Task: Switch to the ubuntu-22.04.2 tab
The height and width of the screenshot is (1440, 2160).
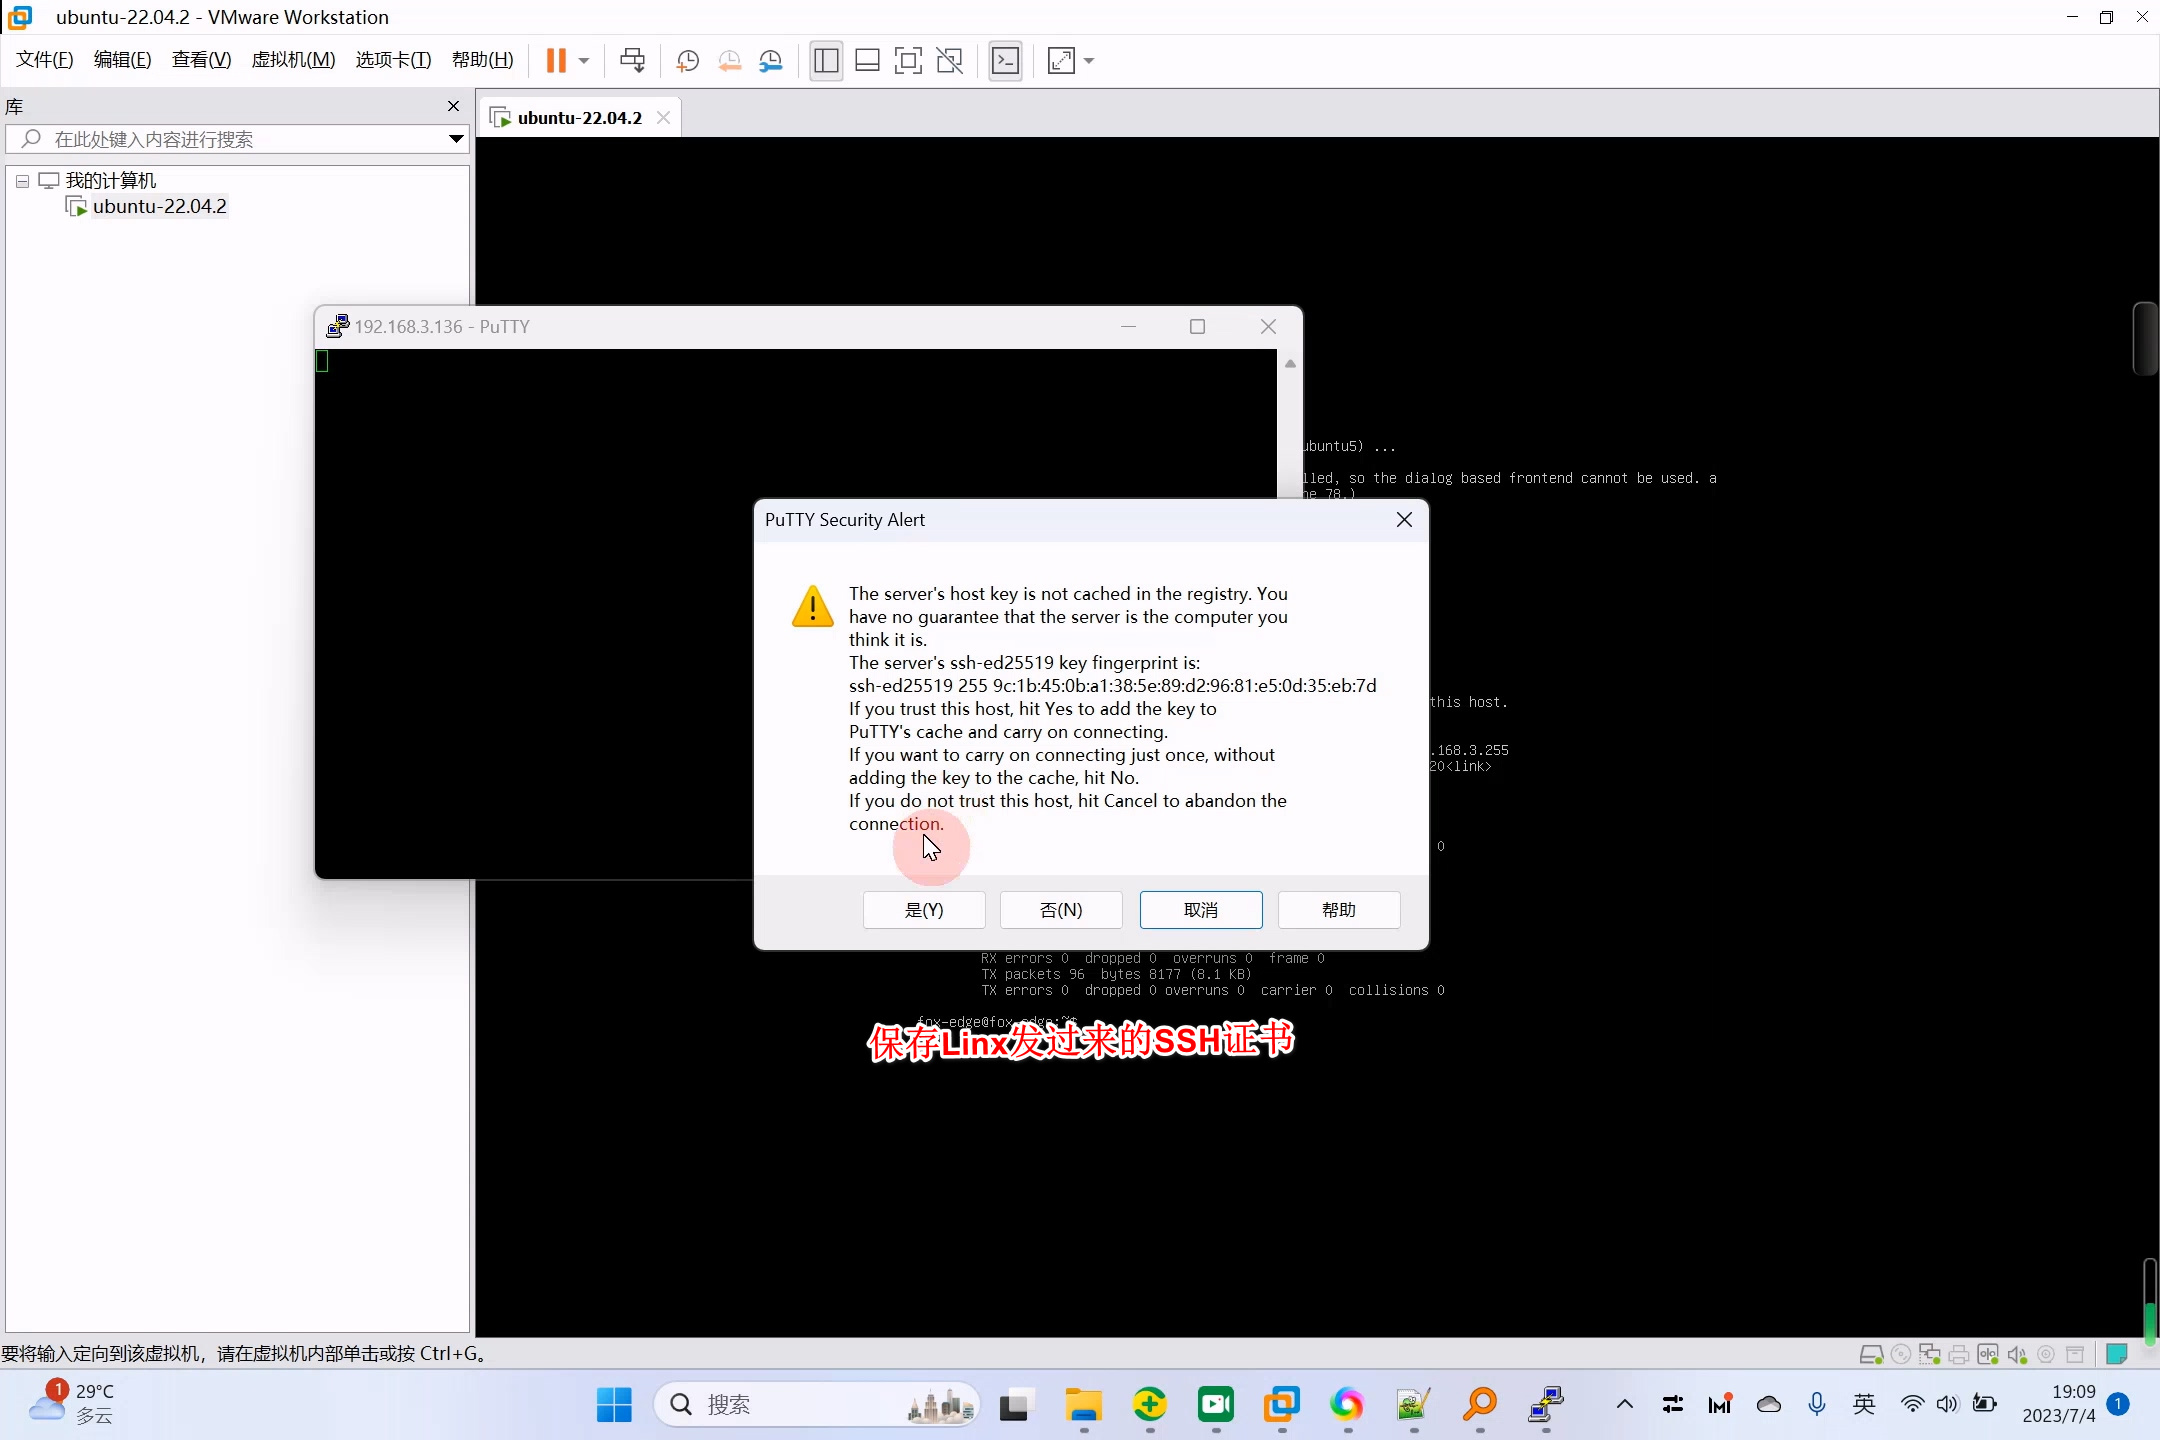Action: (x=580, y=118)
